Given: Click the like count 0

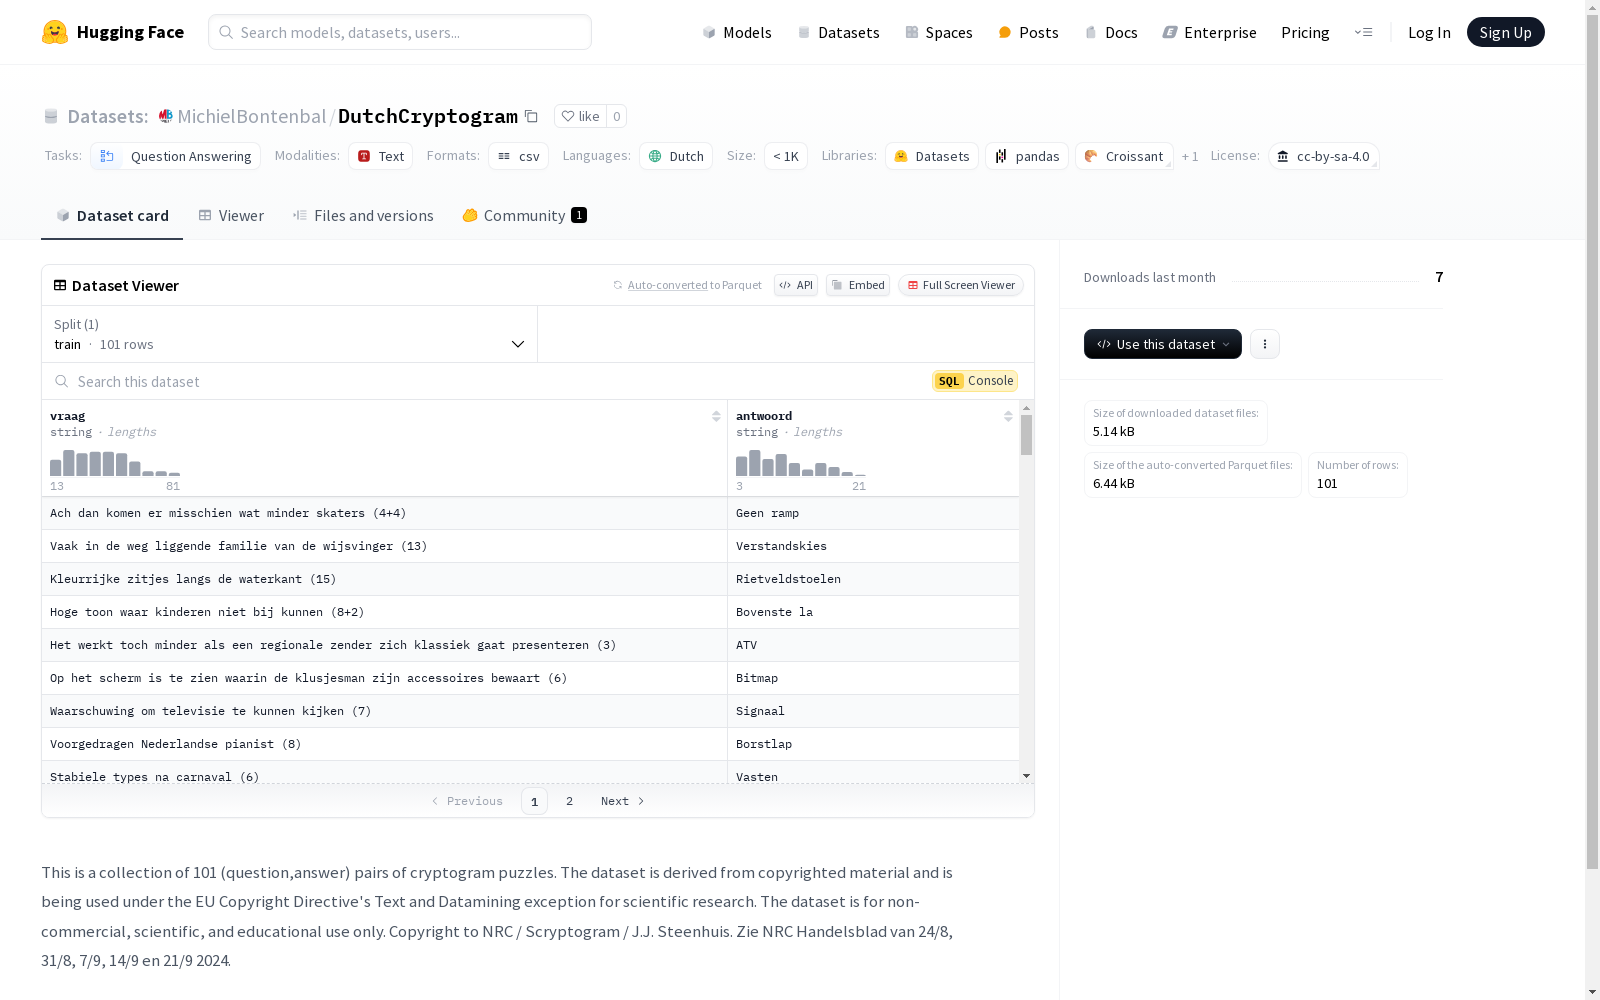Looking at the screenshot, I should click(x=617, y=116).
